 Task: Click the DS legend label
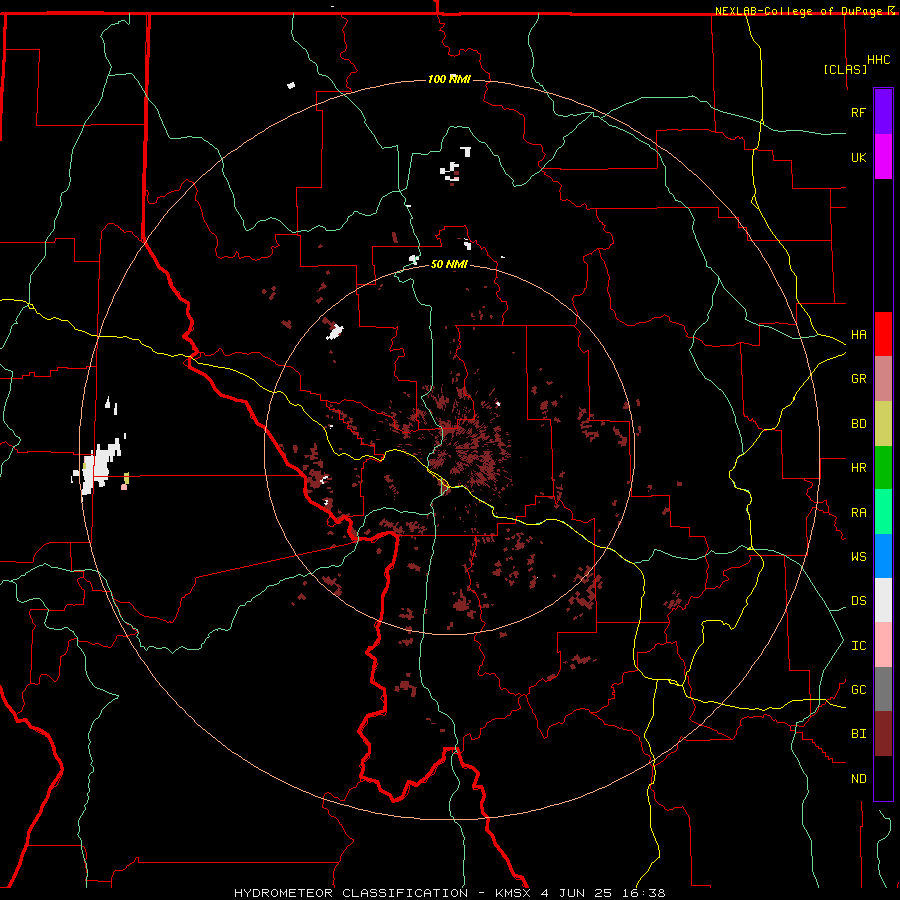pos(858,600)
